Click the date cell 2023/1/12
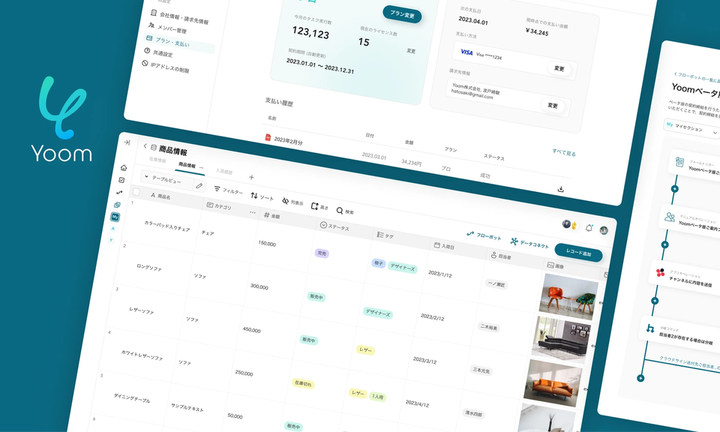The width and height of the screenshot is (720, 432). 440,274
